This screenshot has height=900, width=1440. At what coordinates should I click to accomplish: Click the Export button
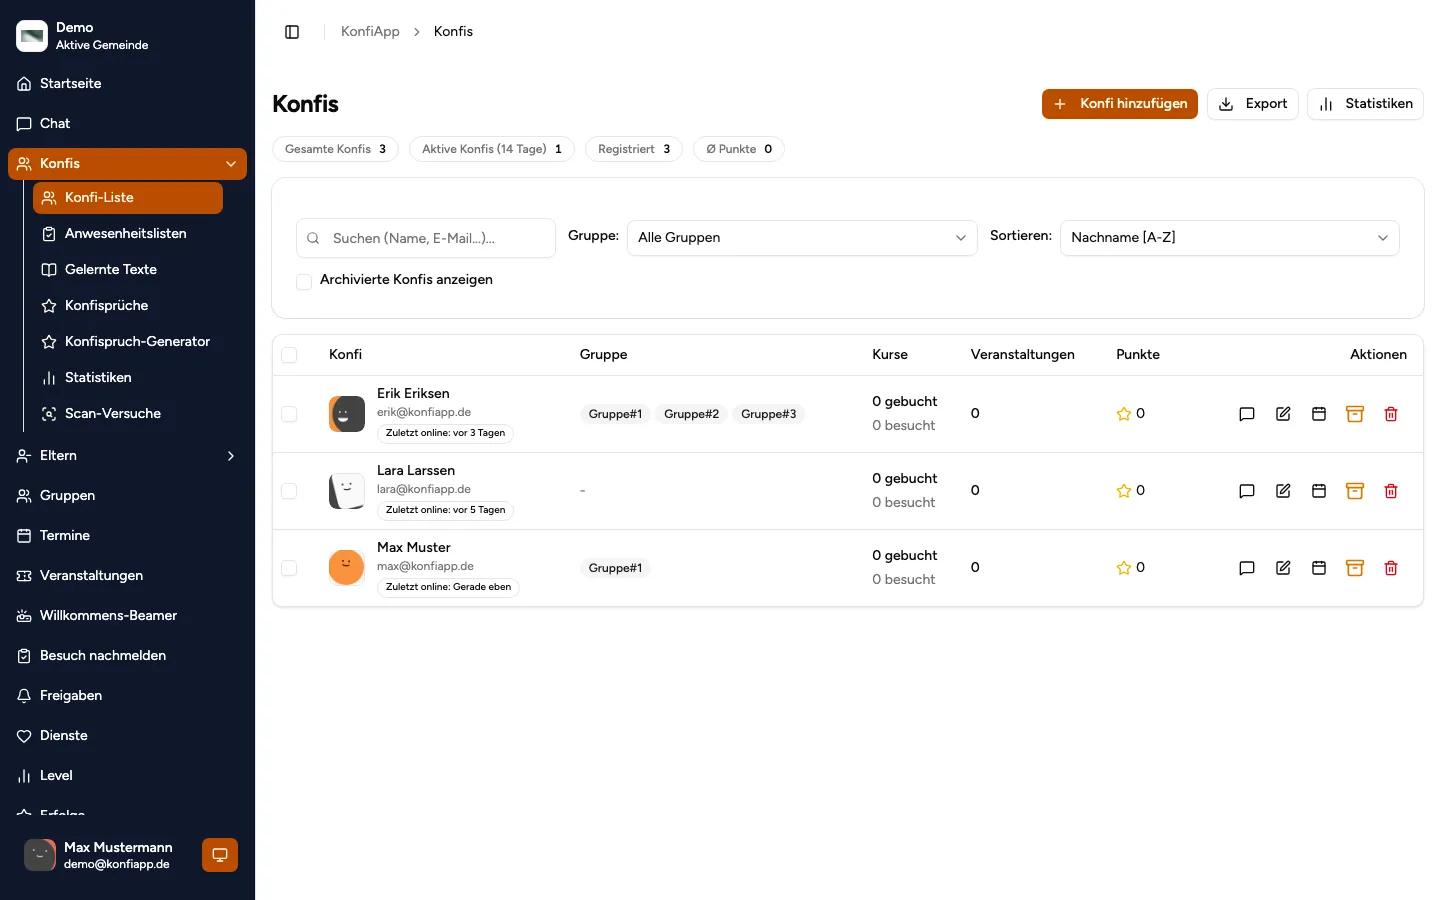coord(1253,104)
